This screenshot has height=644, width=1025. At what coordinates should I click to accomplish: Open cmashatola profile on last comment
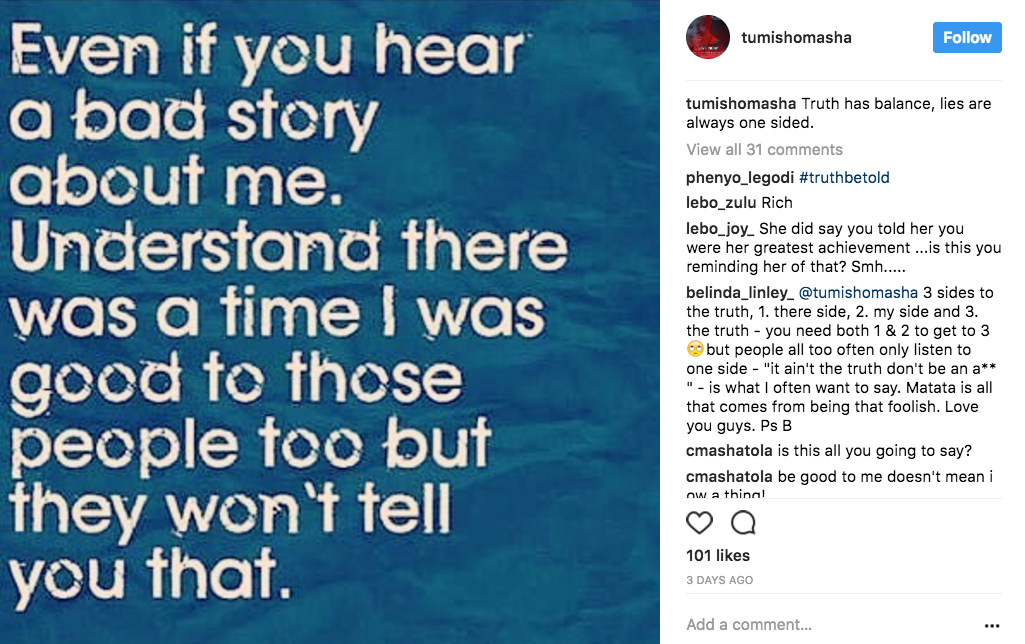[729, 476]
